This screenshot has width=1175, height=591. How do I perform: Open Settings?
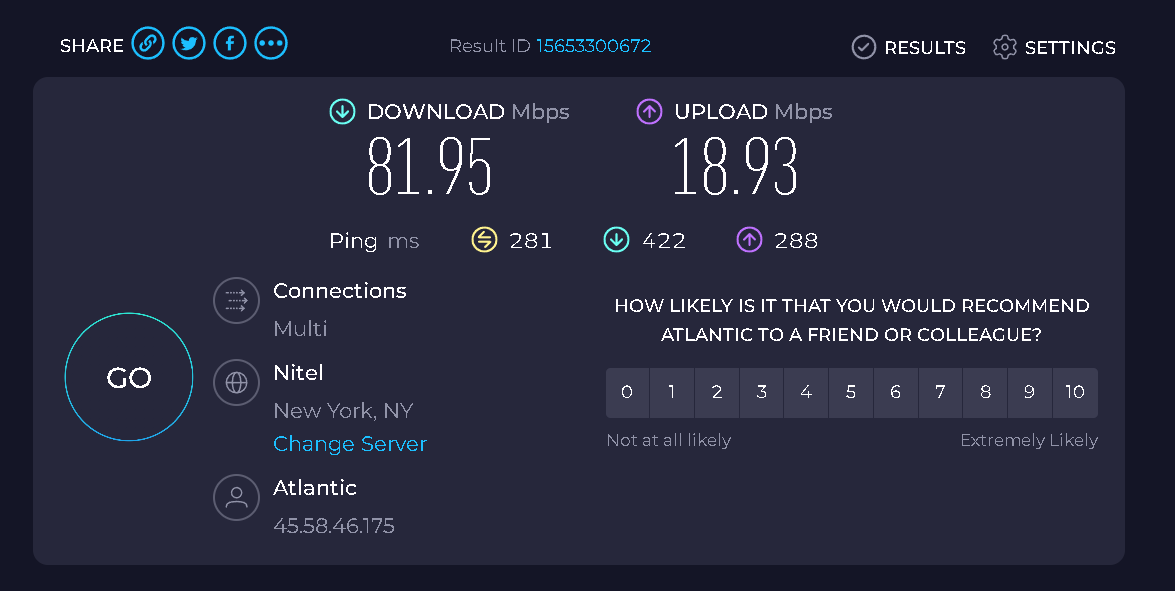click(x=1054, y=47)
